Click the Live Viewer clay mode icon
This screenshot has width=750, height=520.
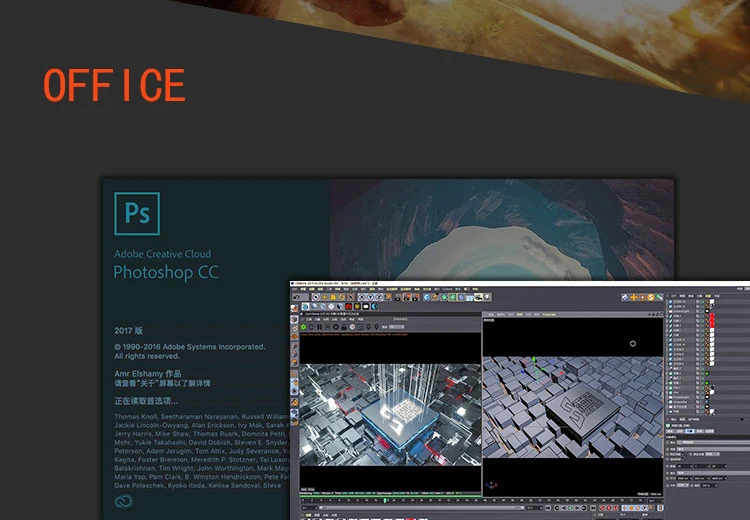353,327
